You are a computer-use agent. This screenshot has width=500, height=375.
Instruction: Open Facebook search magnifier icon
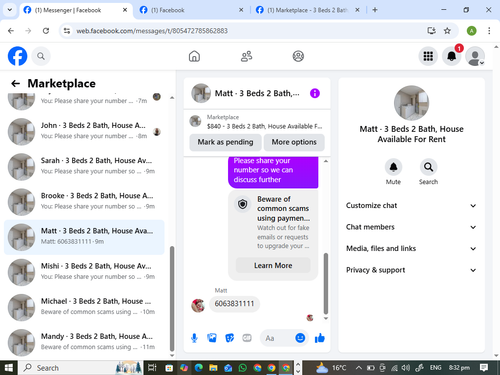(x=41, y=56)
